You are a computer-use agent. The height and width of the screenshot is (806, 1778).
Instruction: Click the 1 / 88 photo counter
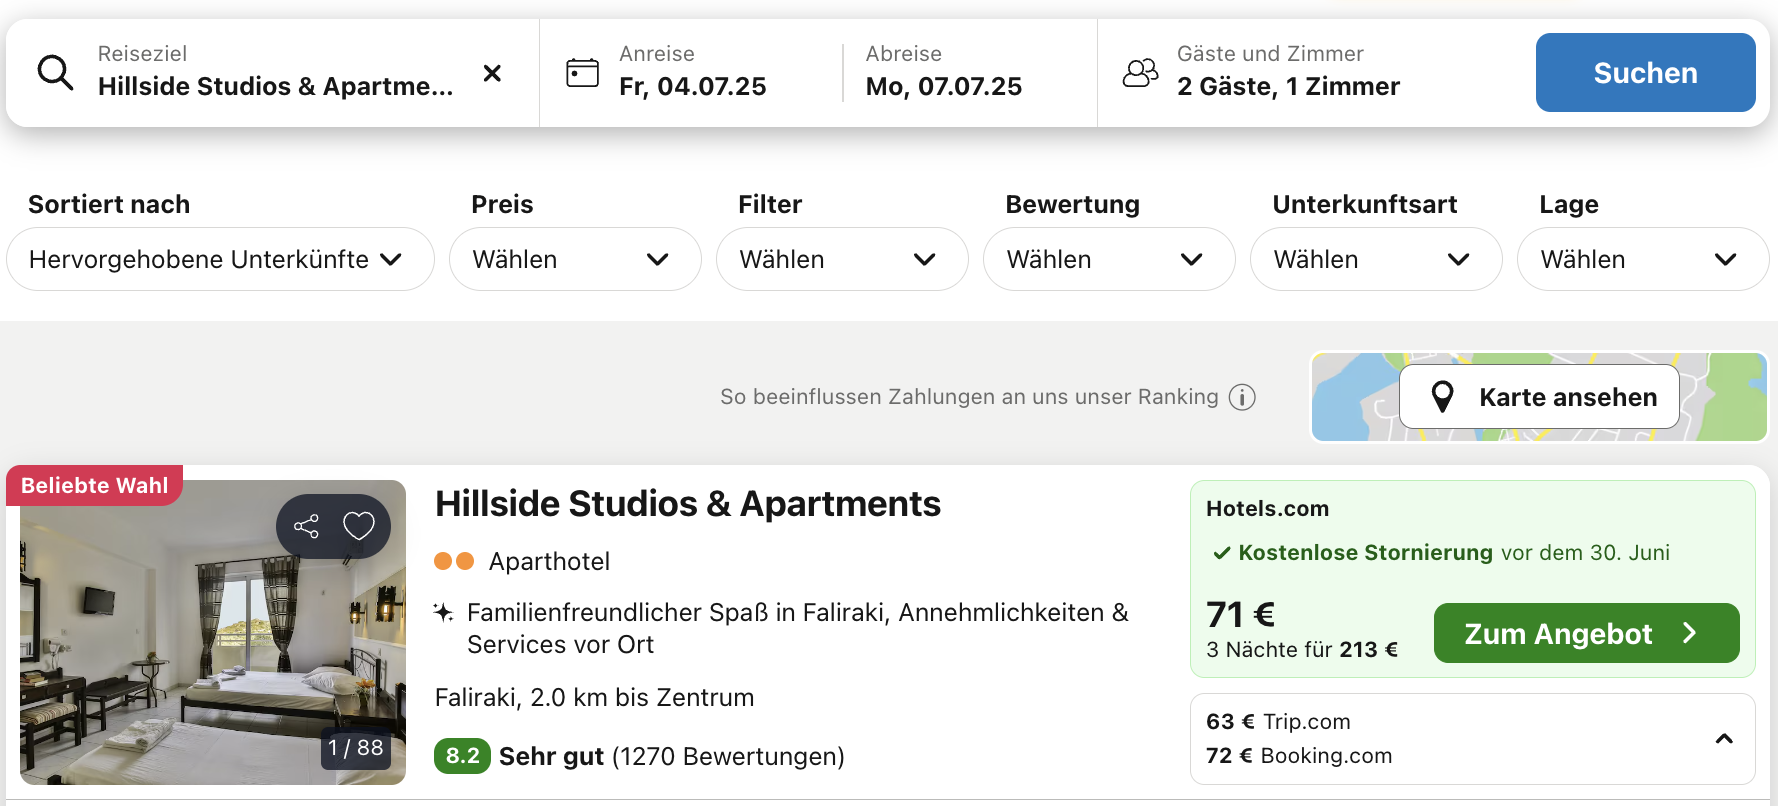click(356, 748)
